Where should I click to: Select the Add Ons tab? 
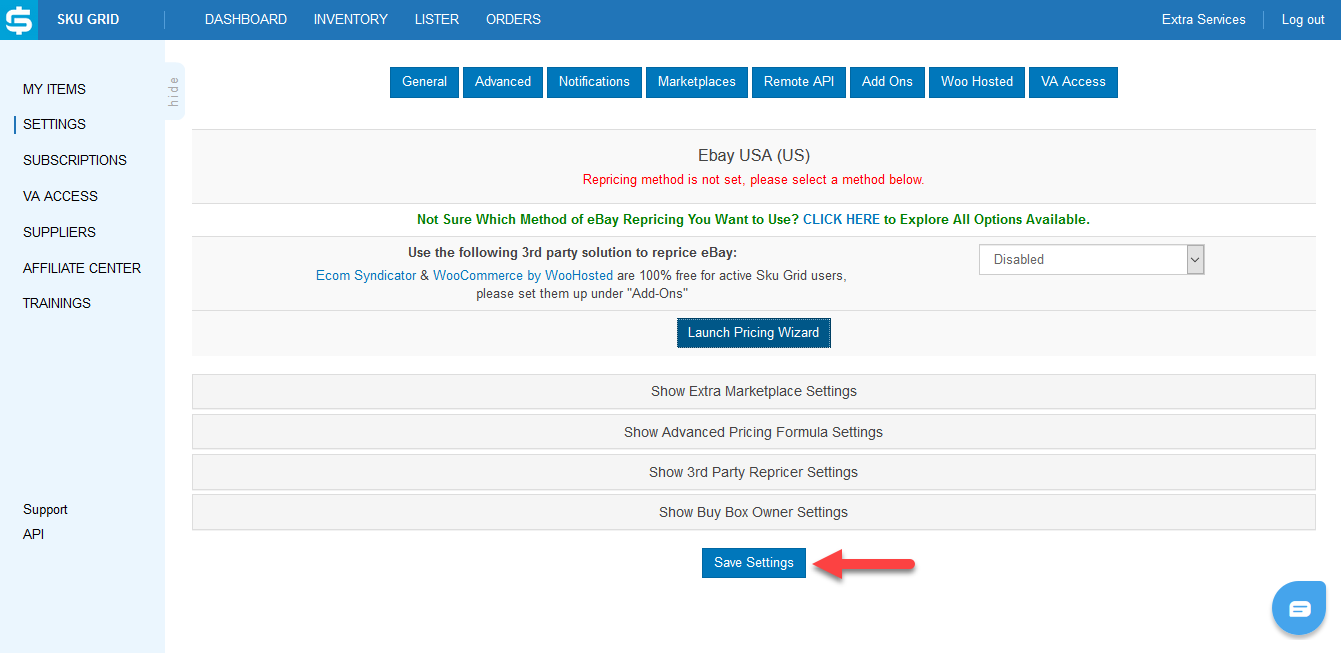click(x=887, y=82)
